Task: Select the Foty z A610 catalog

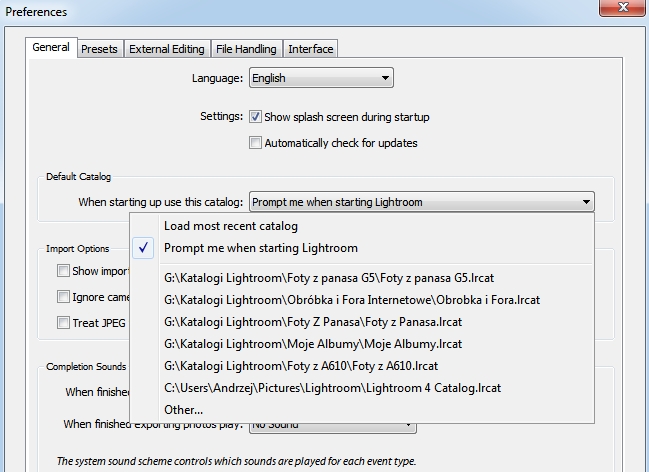Action: tap(301, 366)
